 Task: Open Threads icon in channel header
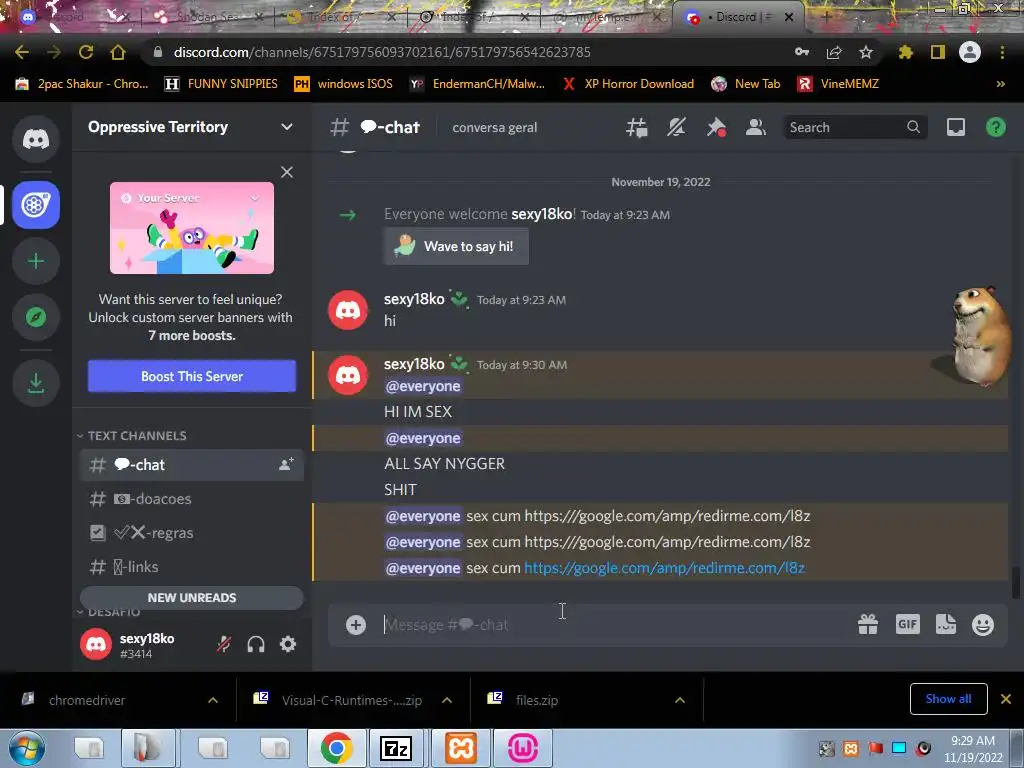[637, 127]
